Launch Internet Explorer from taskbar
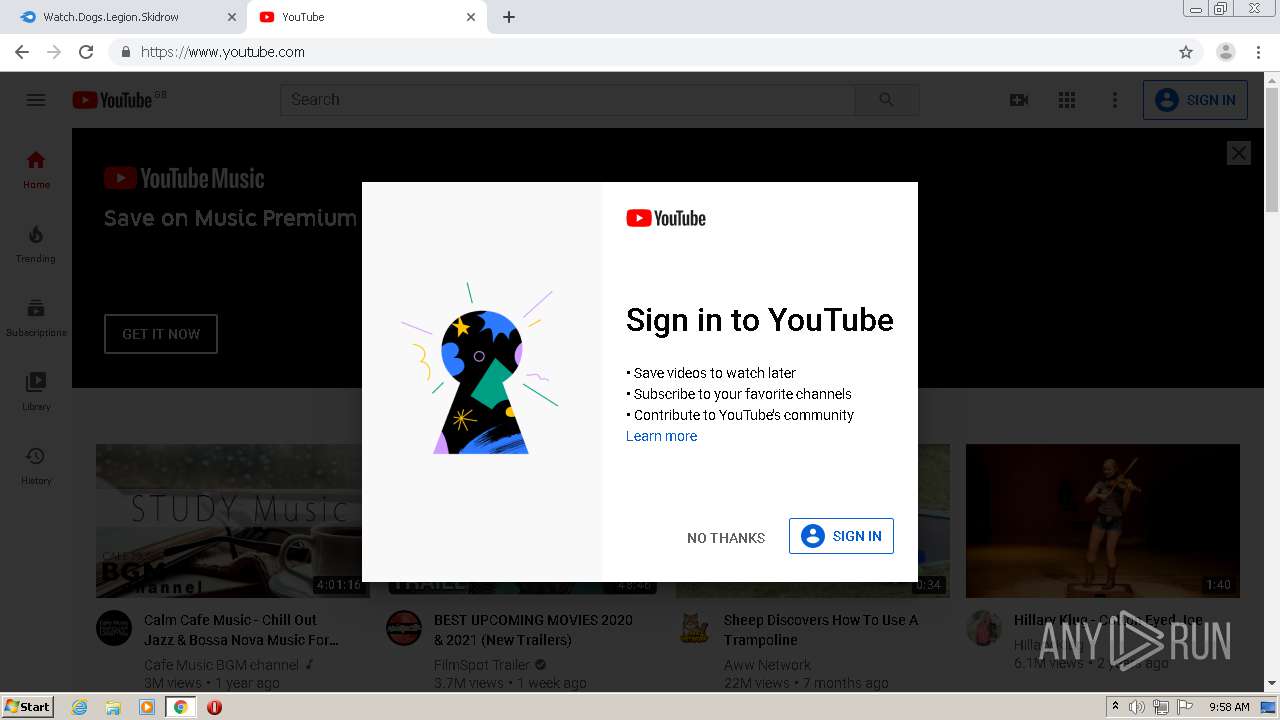Image resolution: width=1280 pixels, height=720 pixels. click(x=80, y=707)
